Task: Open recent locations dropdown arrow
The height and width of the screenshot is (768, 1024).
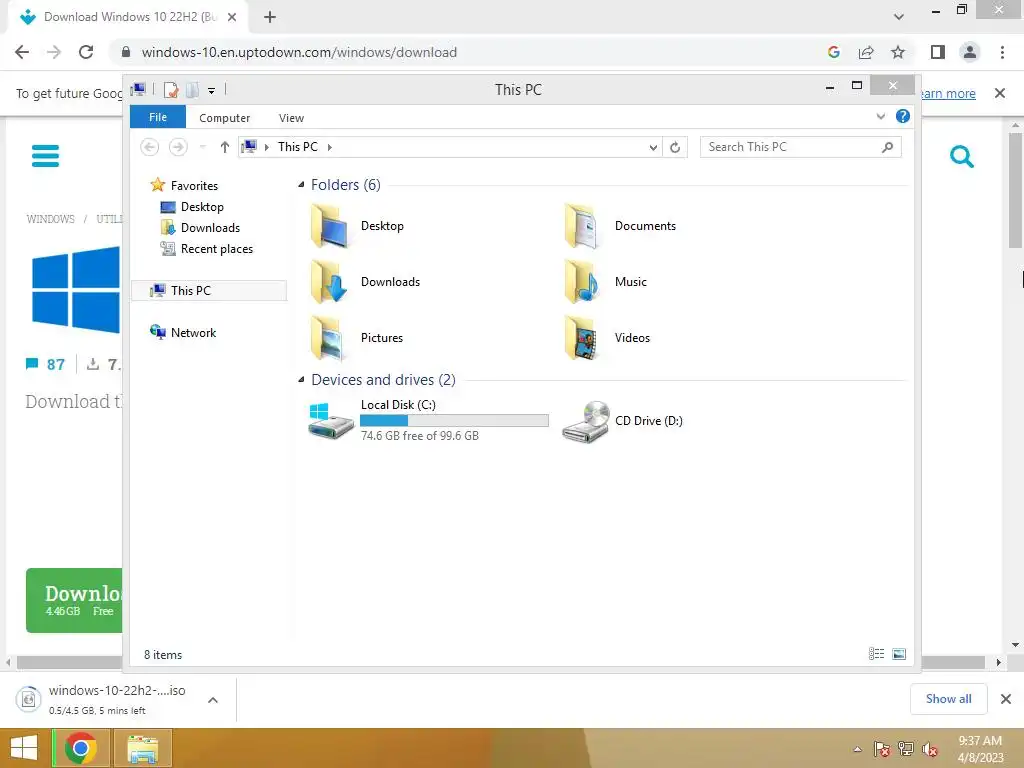Action: [x=202, y=148]
